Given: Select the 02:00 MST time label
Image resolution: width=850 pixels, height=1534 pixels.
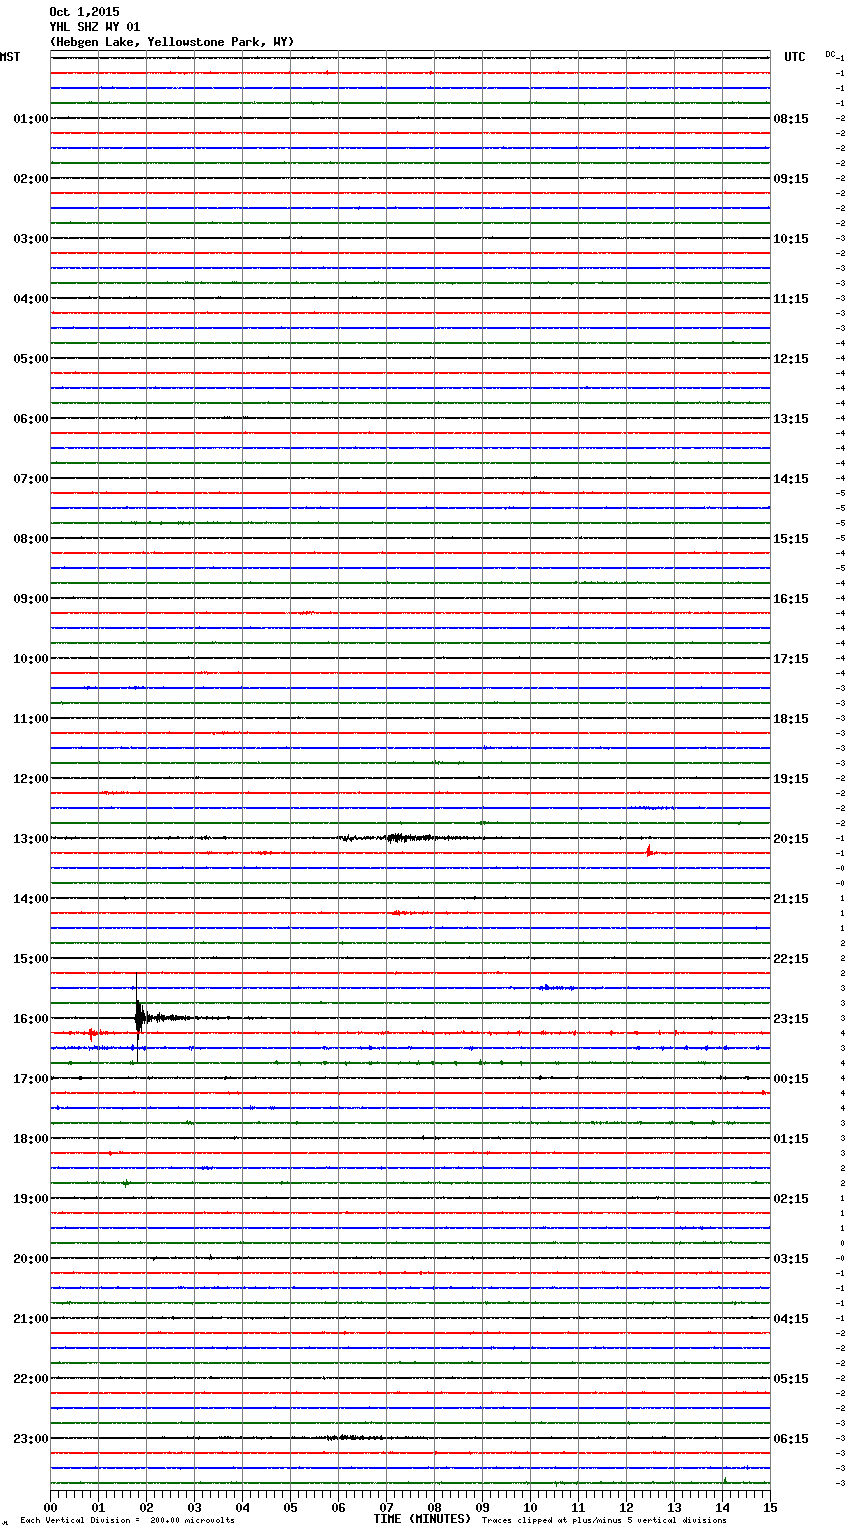Looking at the screenshot, I should (x=31, y=179).
